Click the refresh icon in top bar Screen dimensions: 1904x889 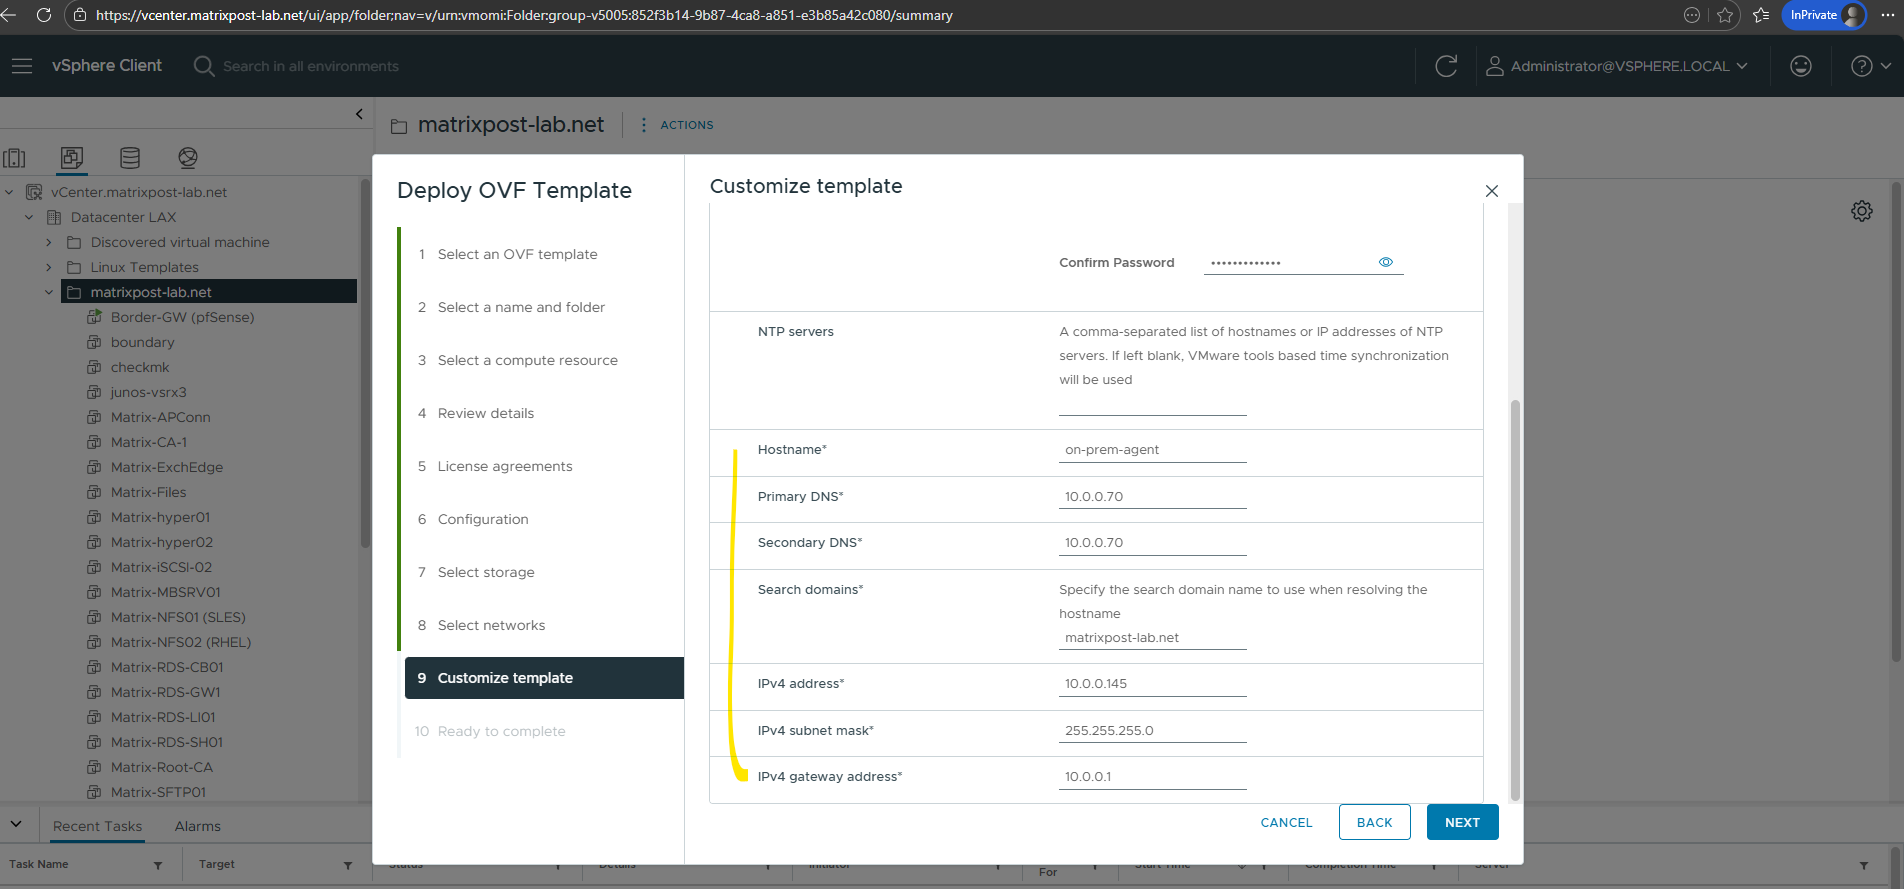1446,66
